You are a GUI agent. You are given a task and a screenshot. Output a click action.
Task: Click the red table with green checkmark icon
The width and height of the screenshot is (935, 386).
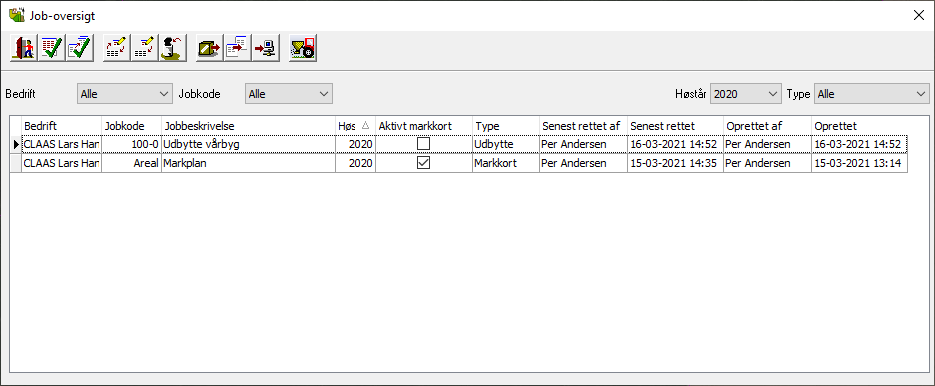52,48
